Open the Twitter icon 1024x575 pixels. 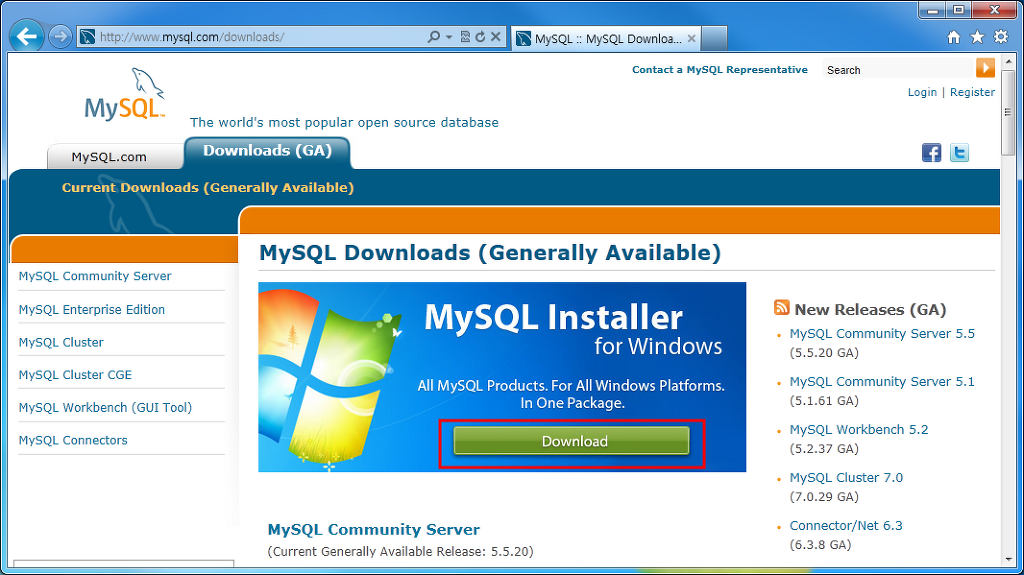click(x=959, y=153)
